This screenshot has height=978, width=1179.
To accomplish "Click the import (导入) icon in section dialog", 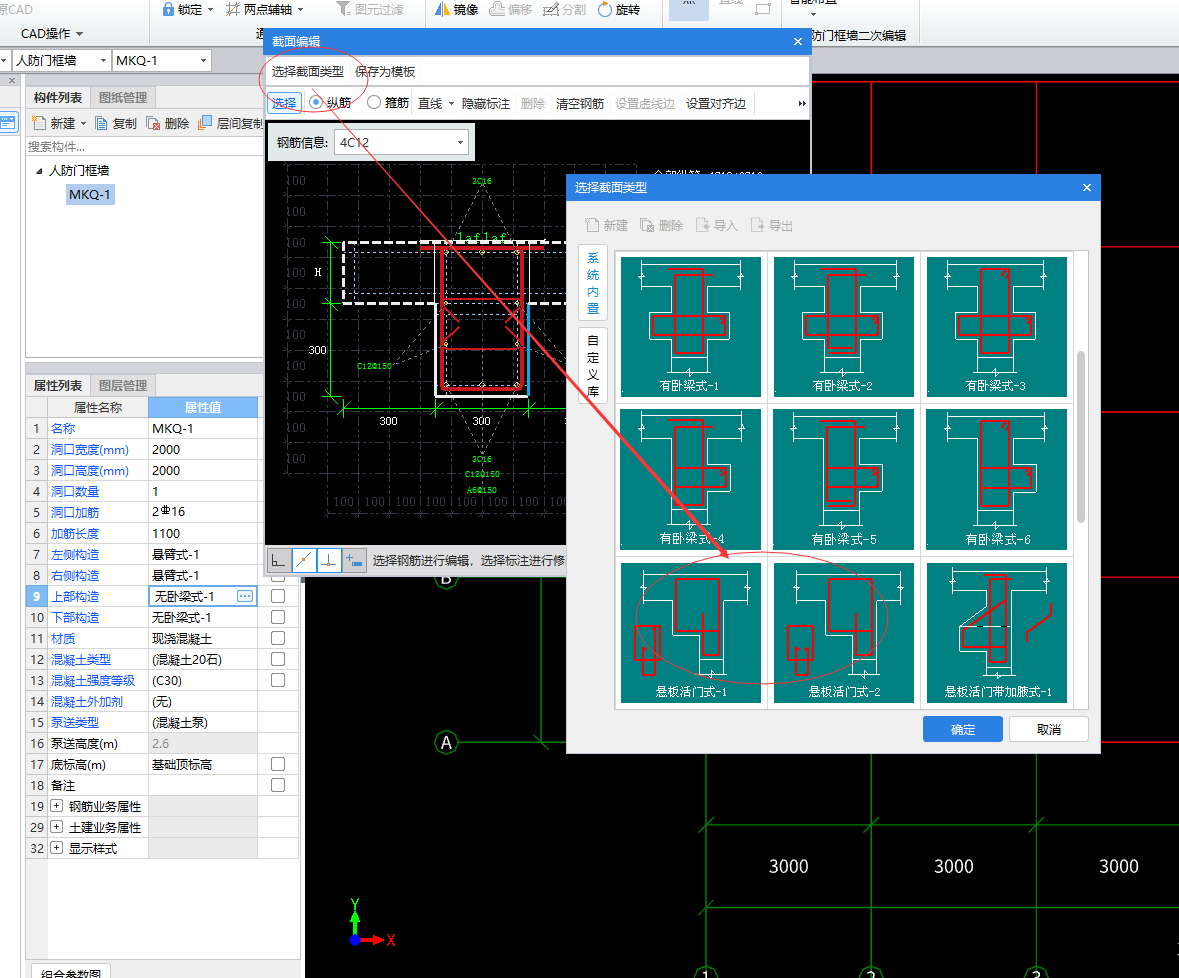I will 702,225.
